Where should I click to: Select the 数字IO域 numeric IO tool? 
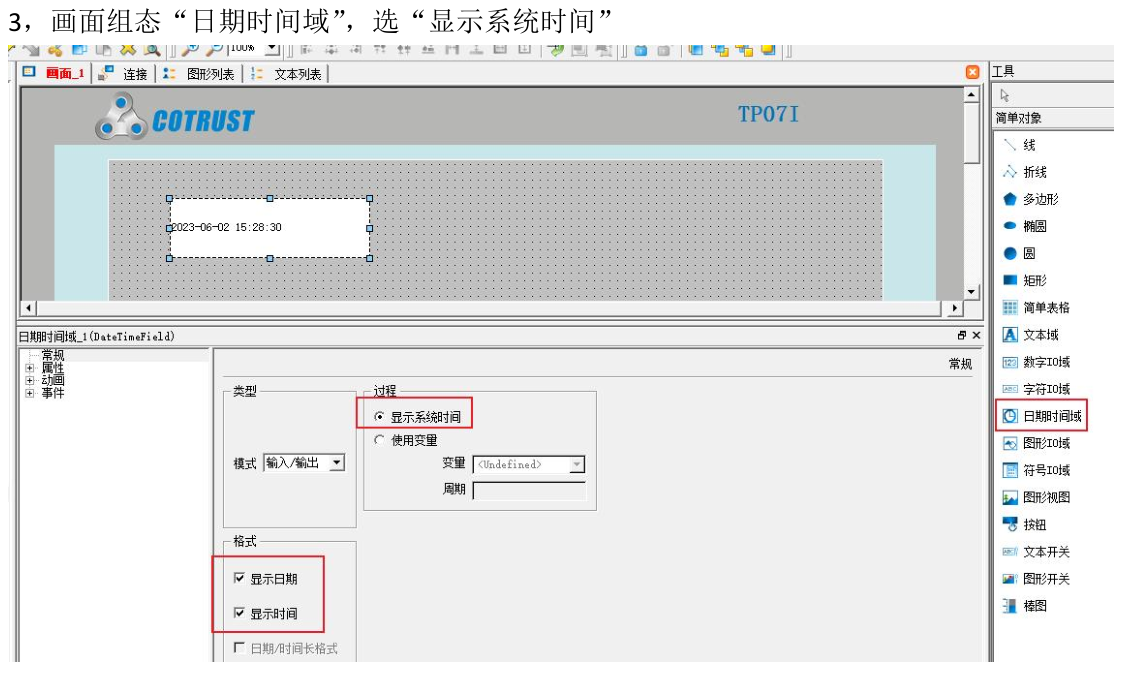click(1036, 362)
